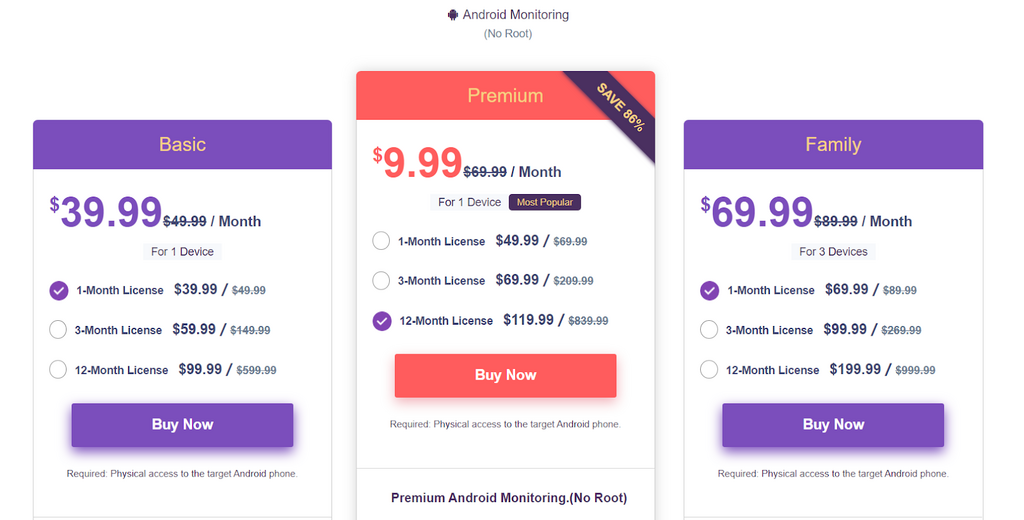Select Premium 1-Month License option
The width and height of the screenshot is (1024, 520).
pyautogui.click(x=381, y=241)
